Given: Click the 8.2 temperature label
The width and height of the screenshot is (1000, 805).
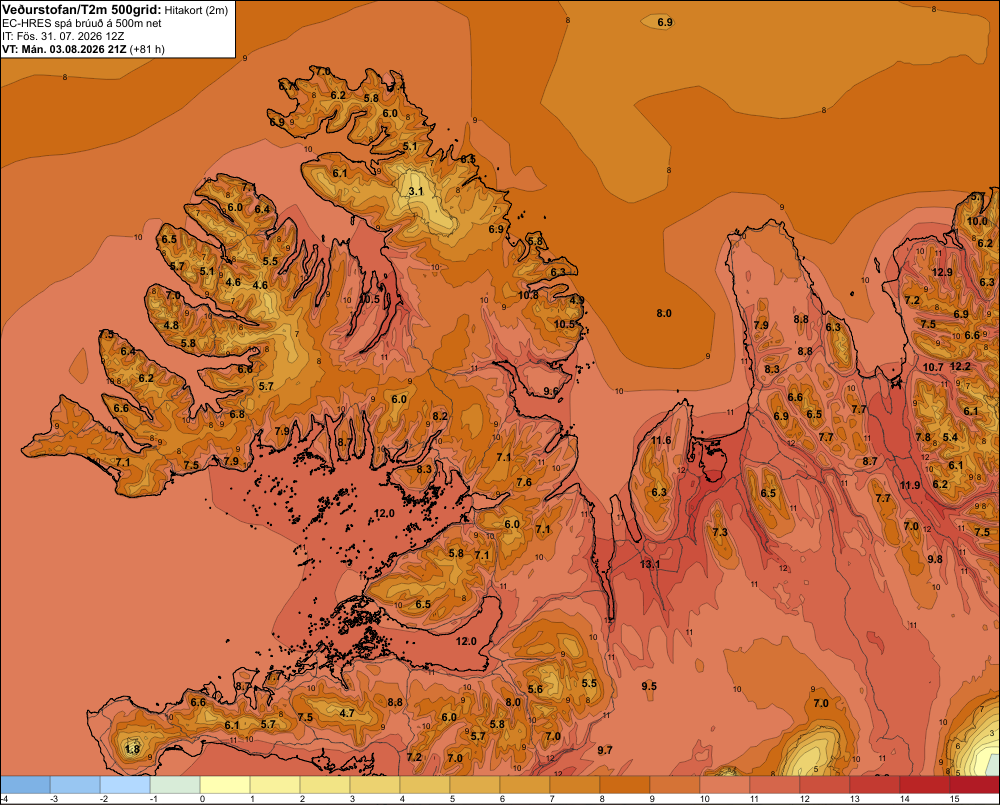Looking at the screenshot, I should tap(439, 416).
